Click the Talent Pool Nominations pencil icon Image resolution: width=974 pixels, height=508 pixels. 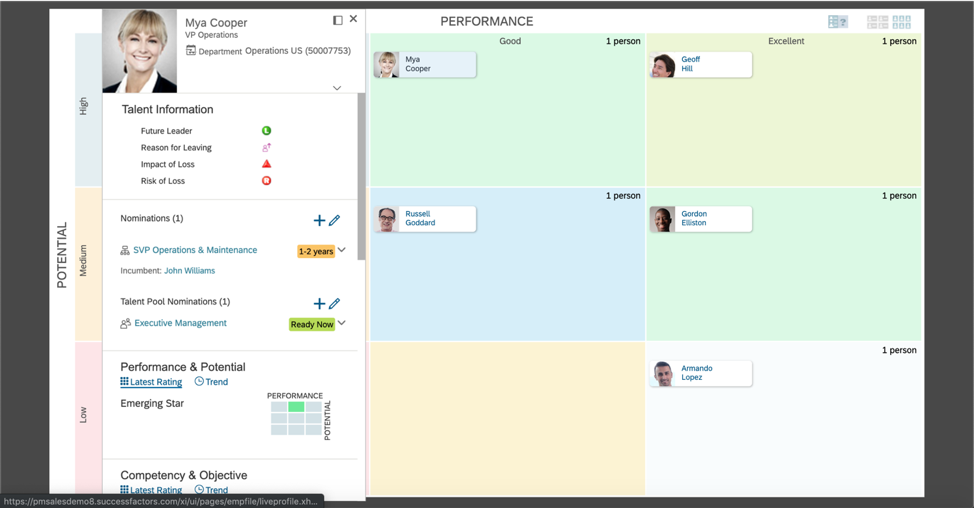click(x=335, y=303)
